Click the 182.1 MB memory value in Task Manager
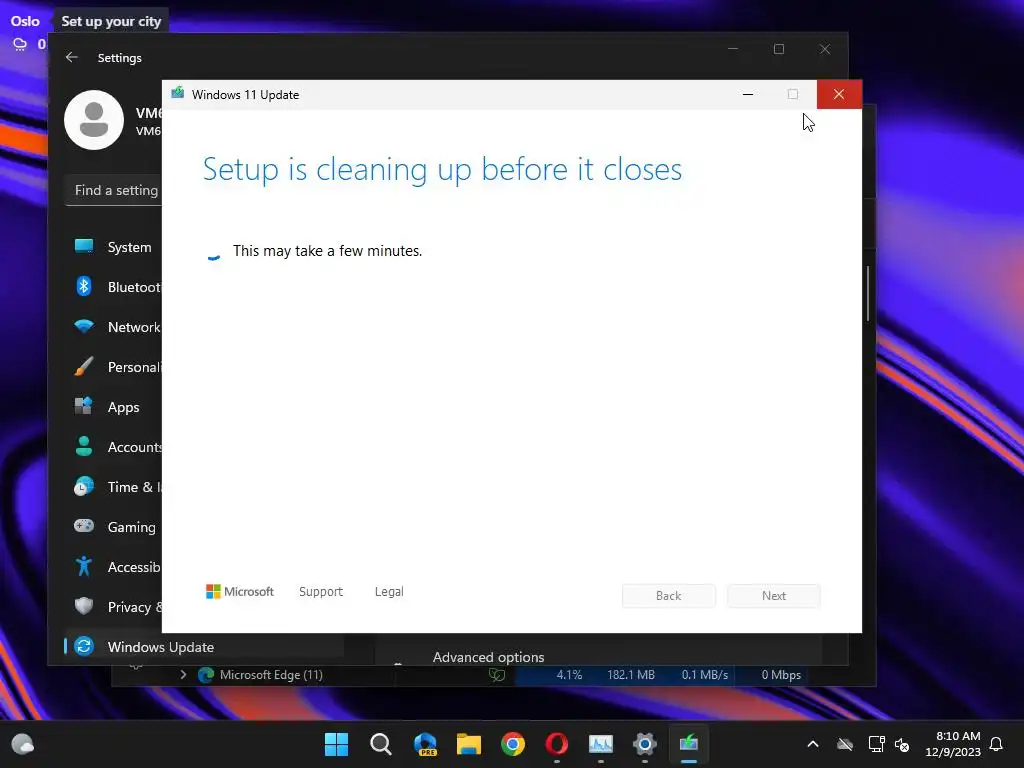 coord(631,675)
